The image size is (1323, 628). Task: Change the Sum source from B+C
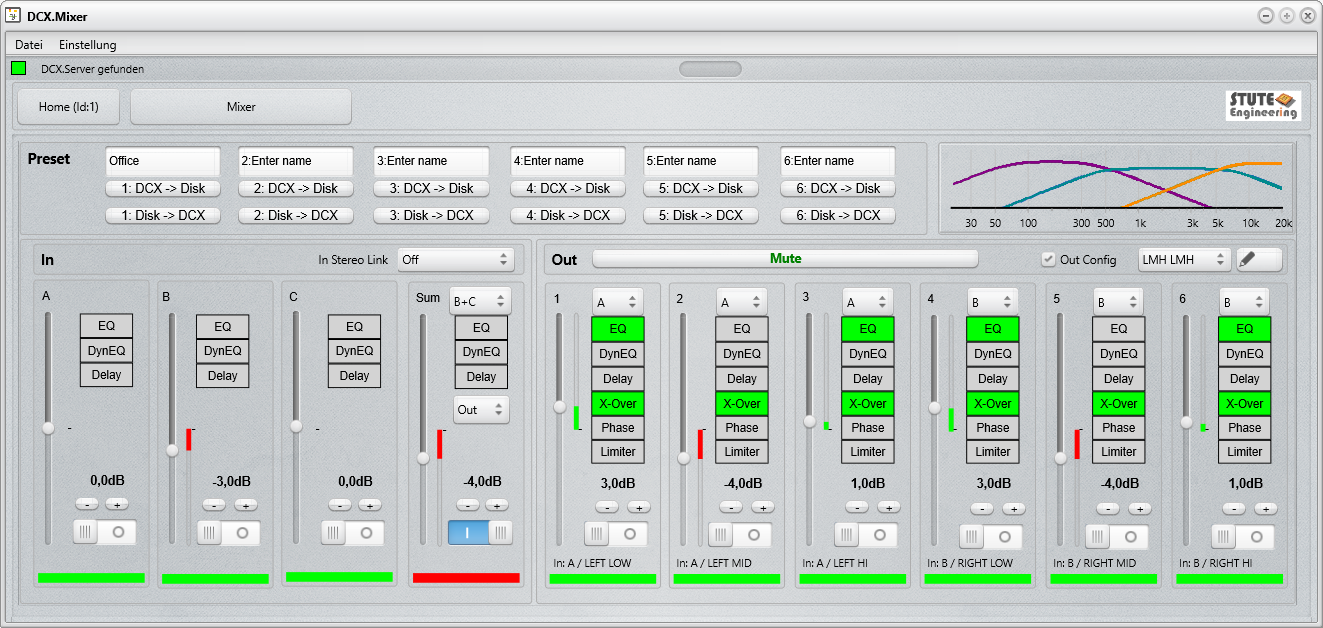click(481, 299)
